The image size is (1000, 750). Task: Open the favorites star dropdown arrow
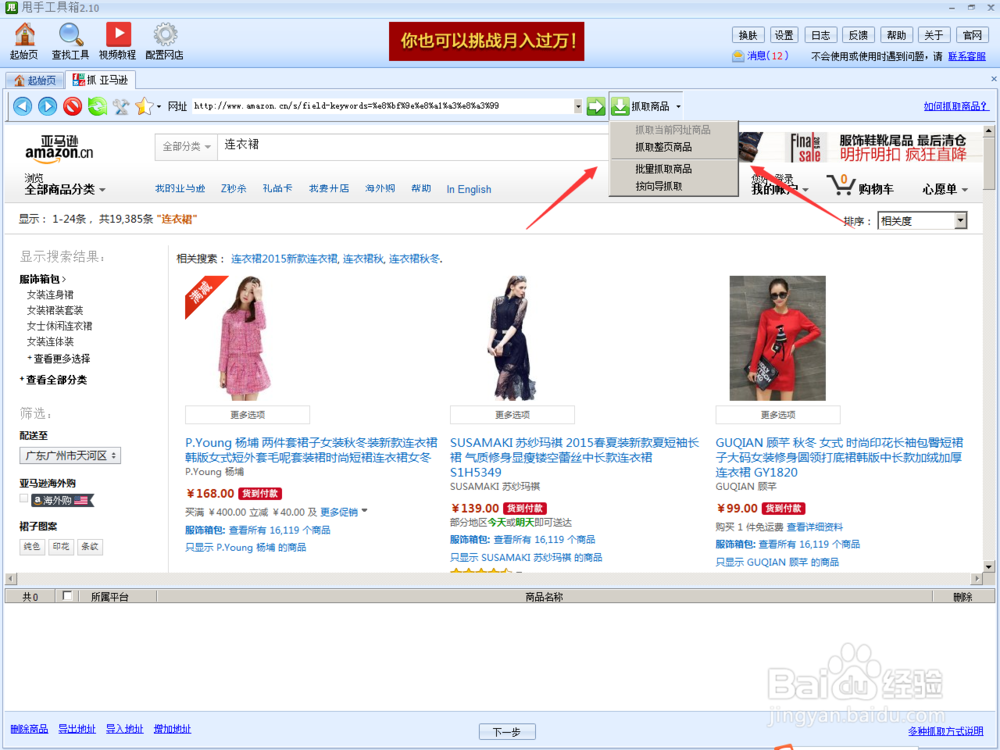159,107
